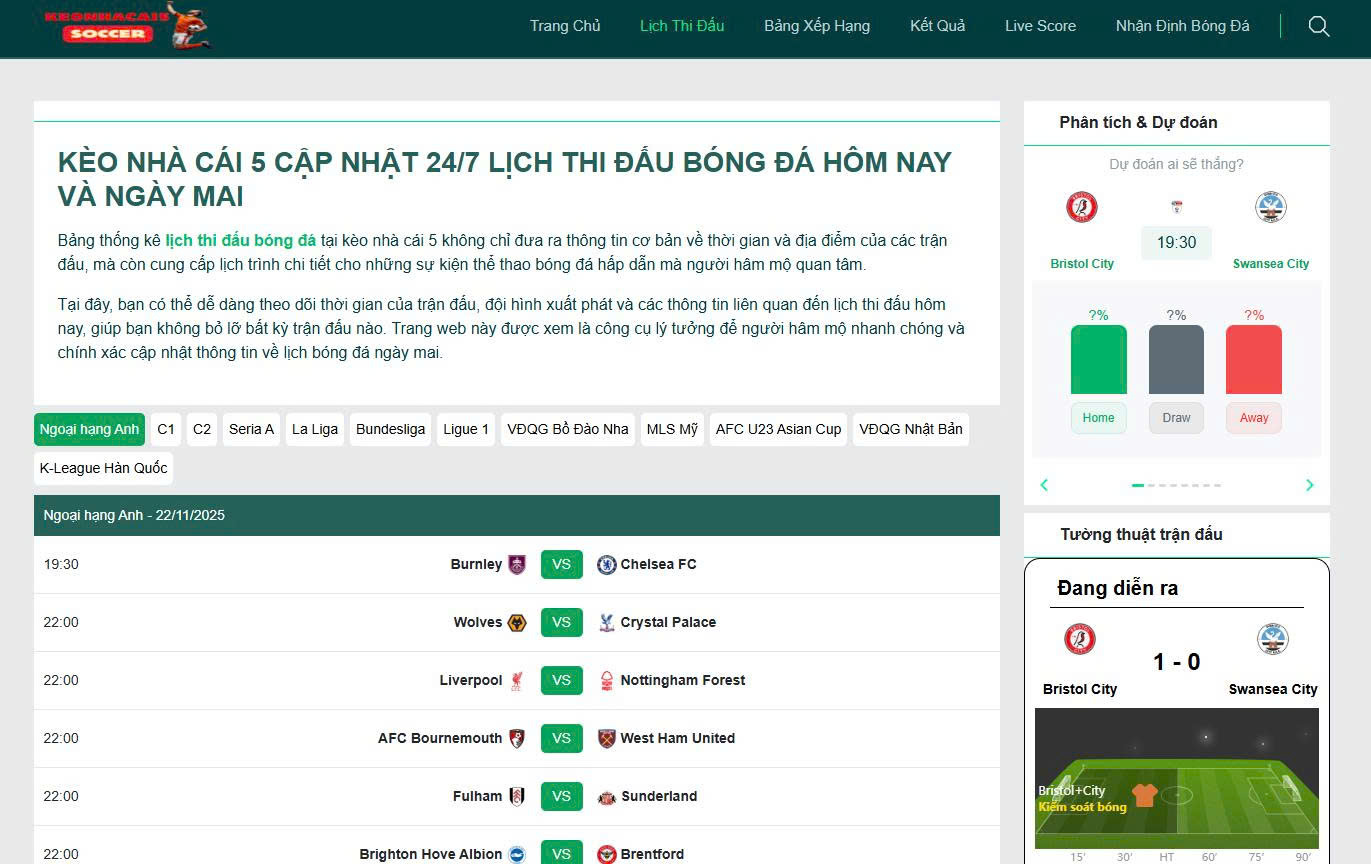Click the Liverpool club crest icon
This screenshot has width=1371, height=864.
(x=517, y=680)
